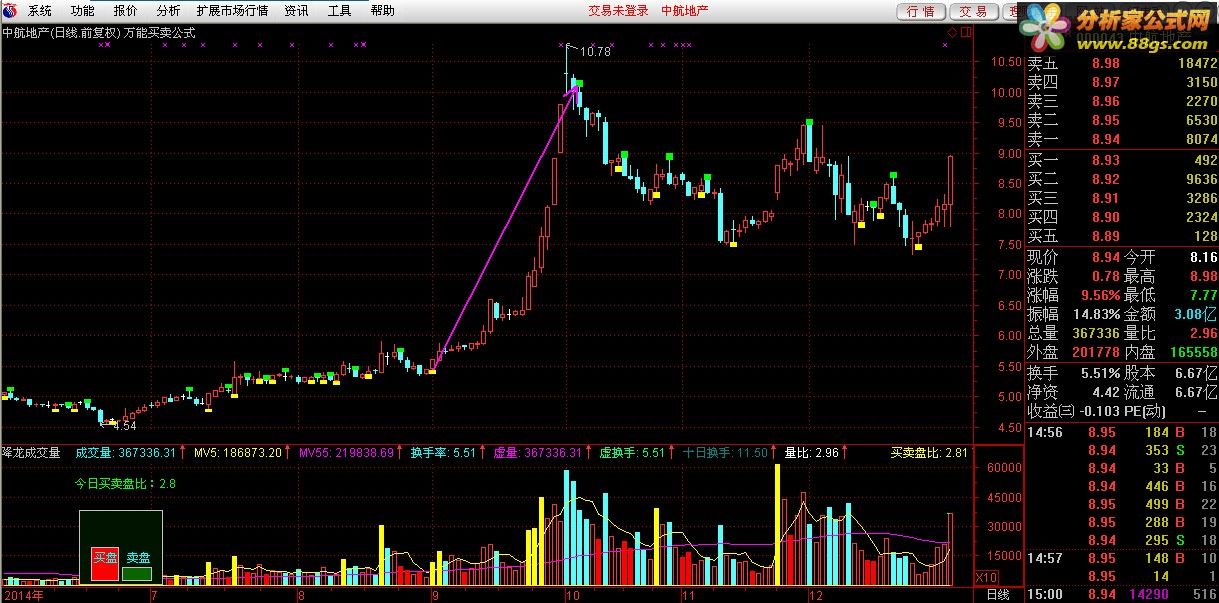Click the 十日换手: 11.50 indicator value

[x=726, y=453]
